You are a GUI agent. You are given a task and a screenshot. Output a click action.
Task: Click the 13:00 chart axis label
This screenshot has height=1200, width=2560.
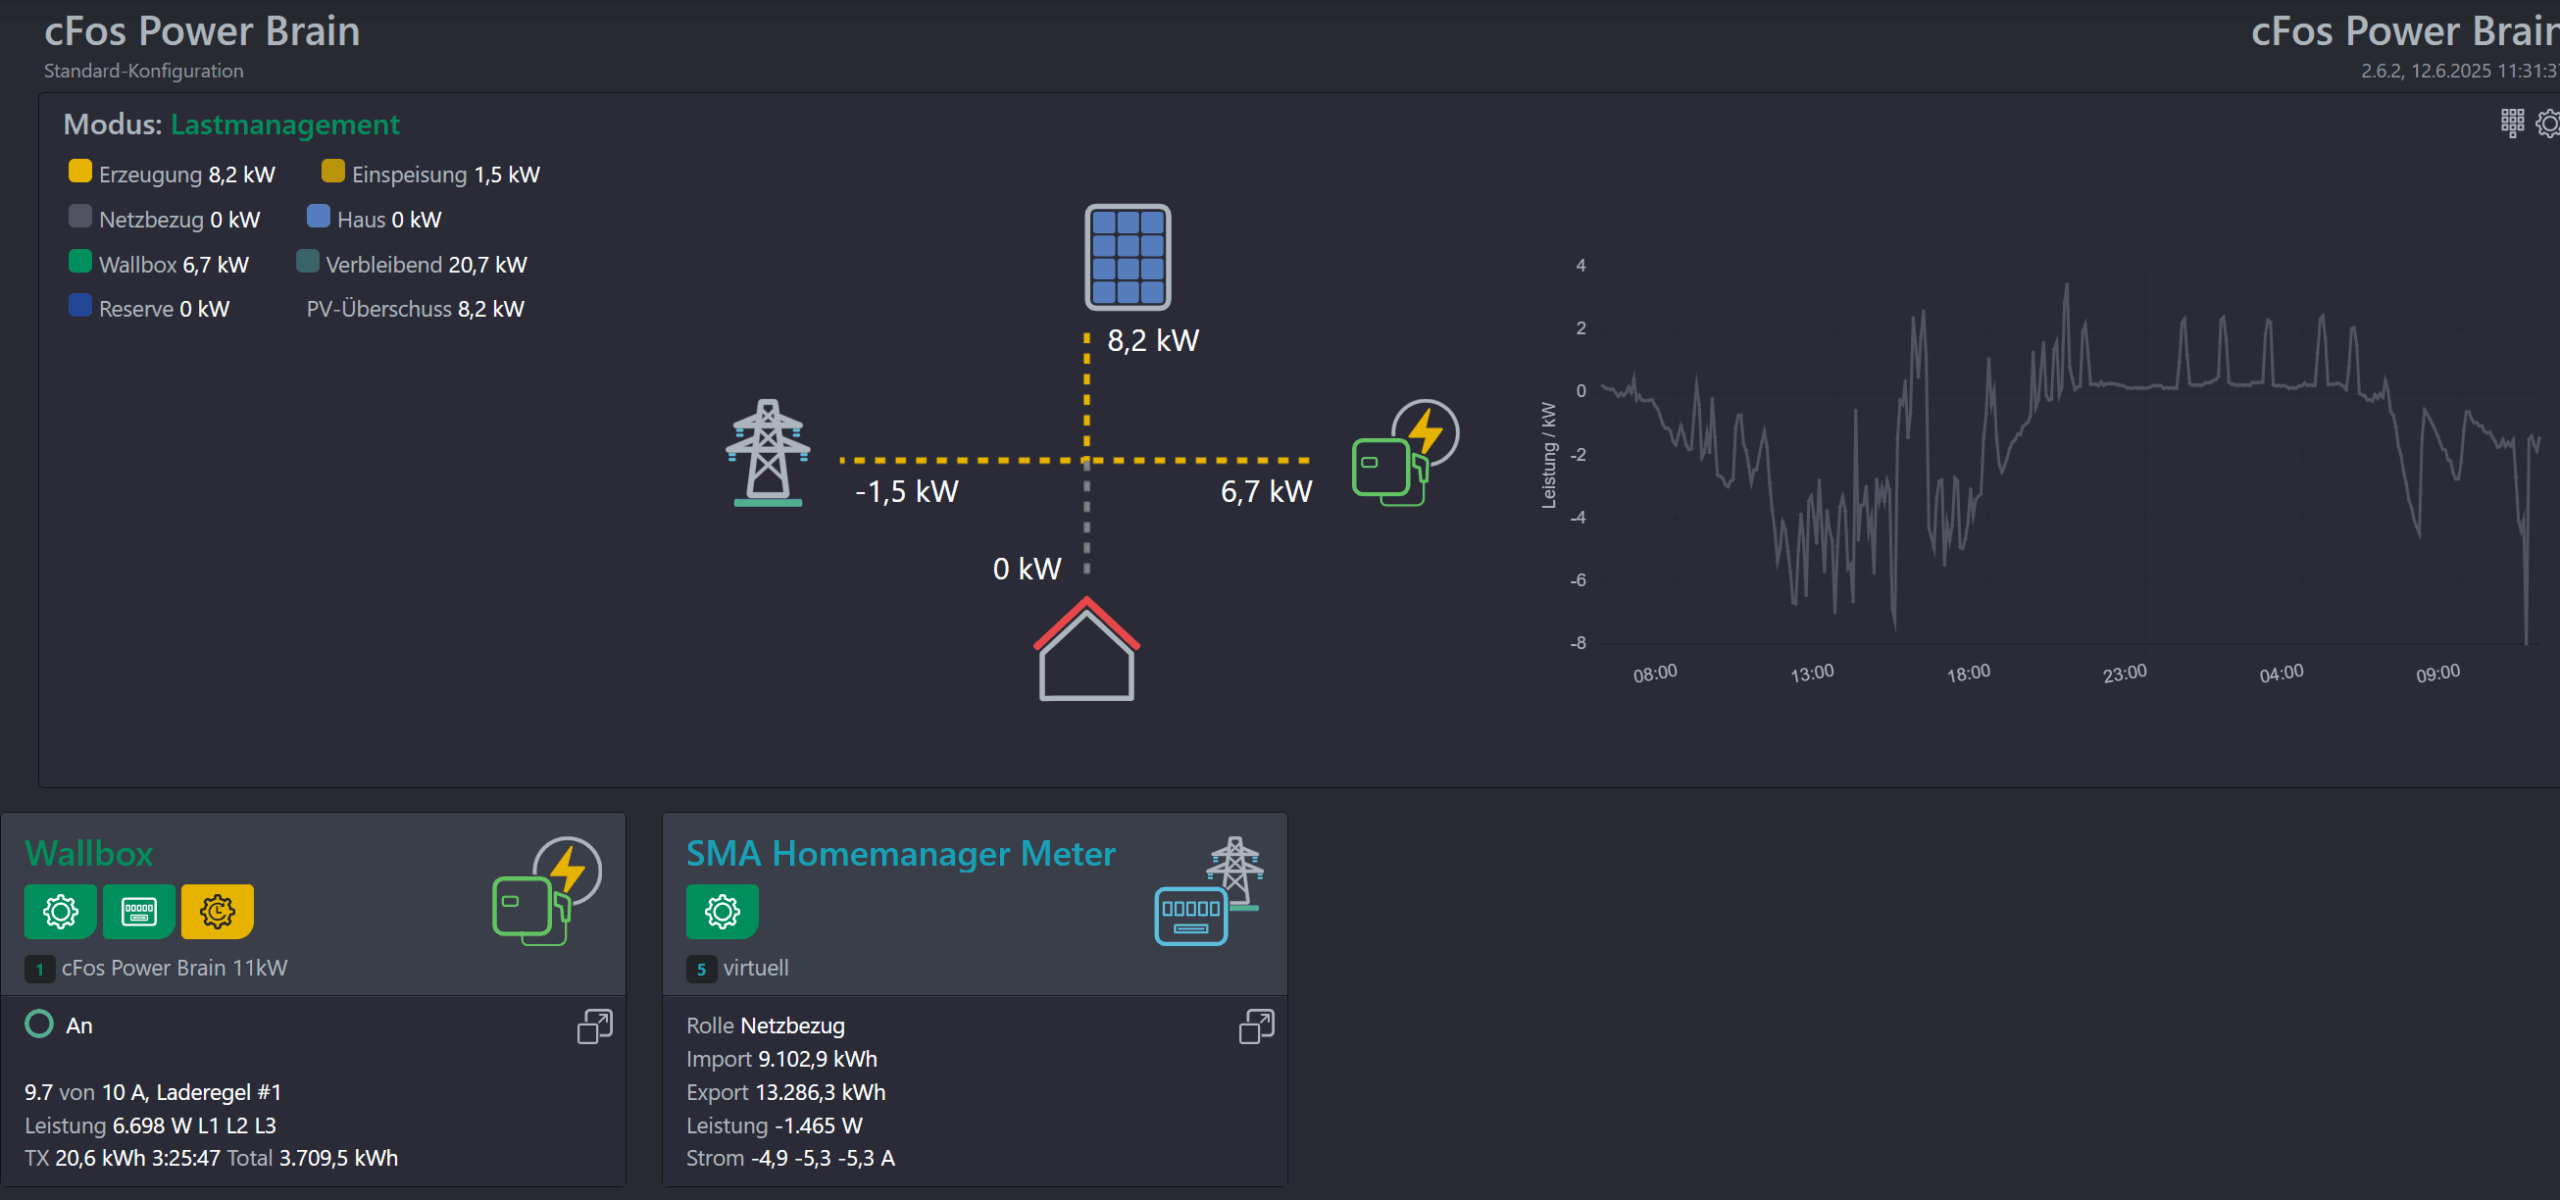[x=1812, y=674]
